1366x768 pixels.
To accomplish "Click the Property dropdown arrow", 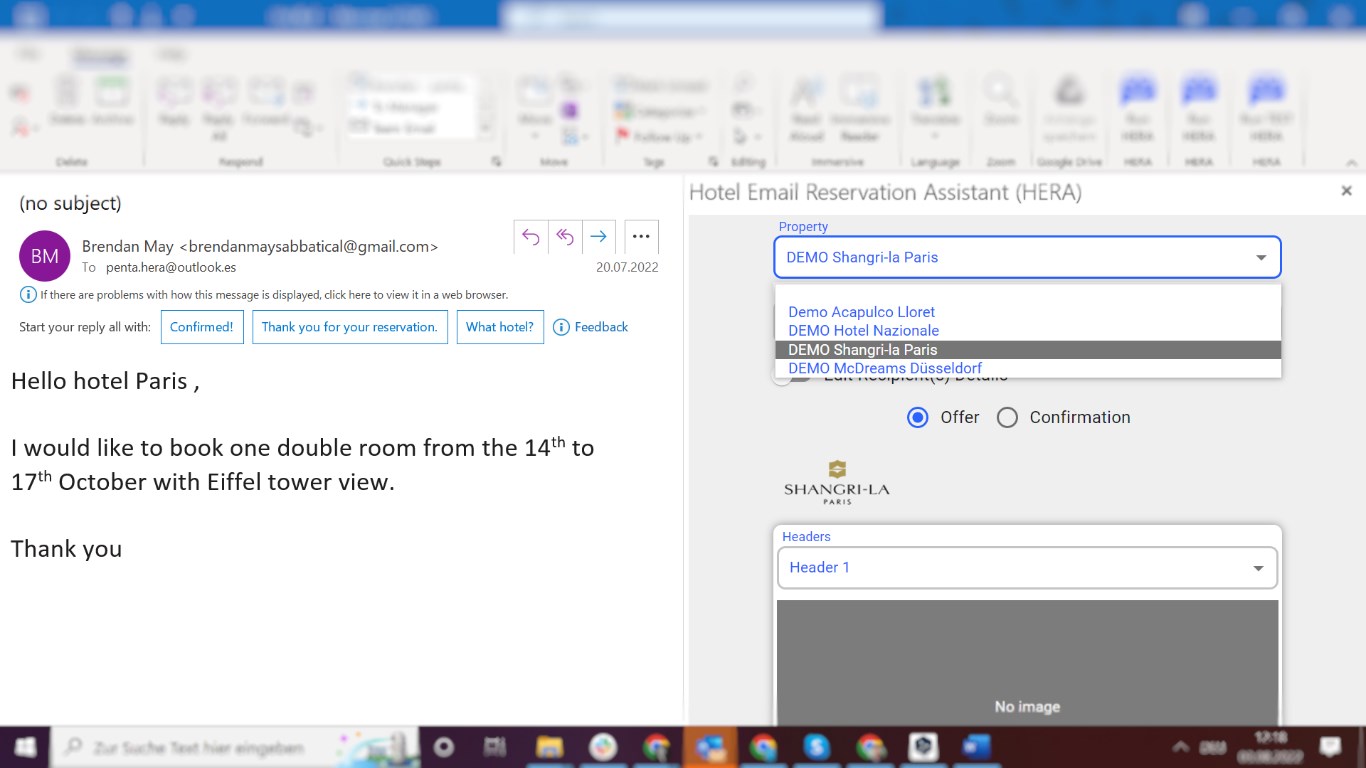I will tap(1260, 258).
